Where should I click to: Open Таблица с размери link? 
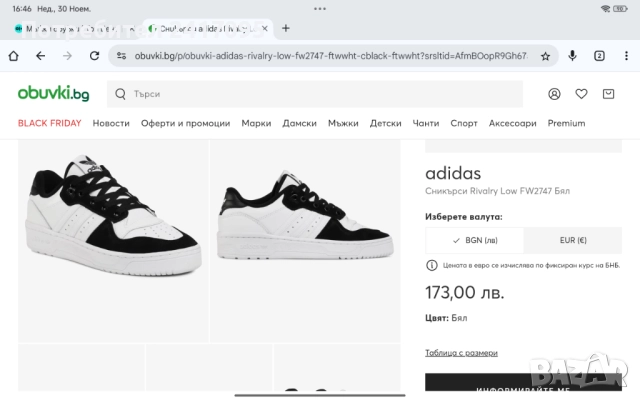pos(461,353)
